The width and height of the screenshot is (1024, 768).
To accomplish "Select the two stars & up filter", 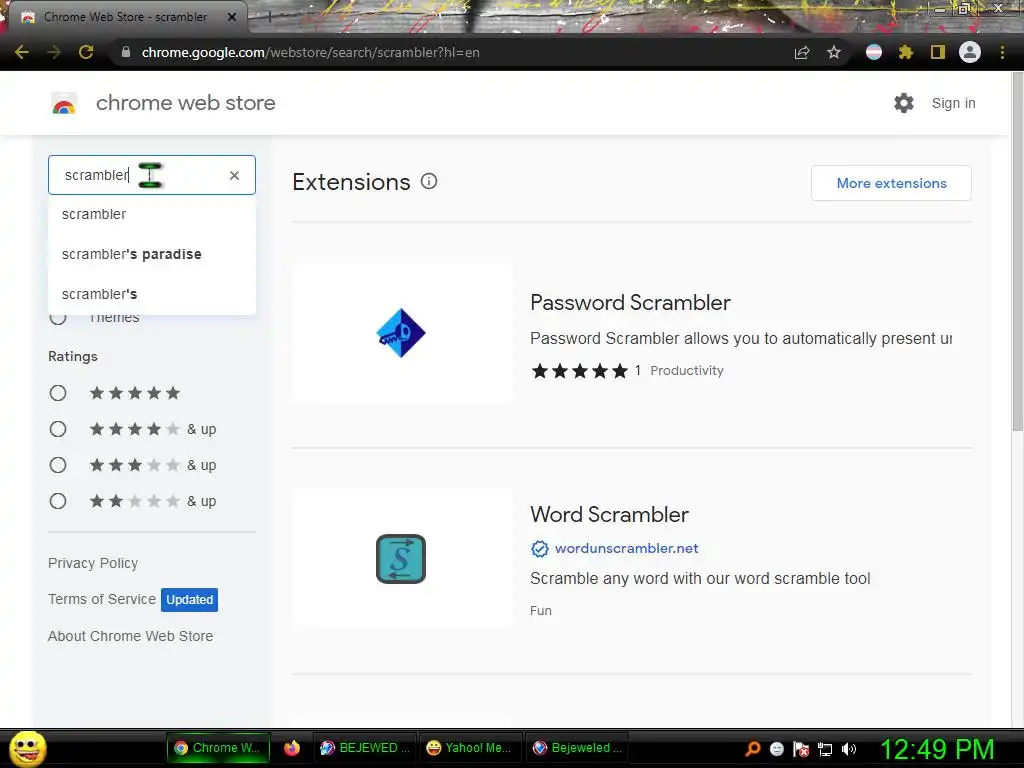I will [58, 501].
